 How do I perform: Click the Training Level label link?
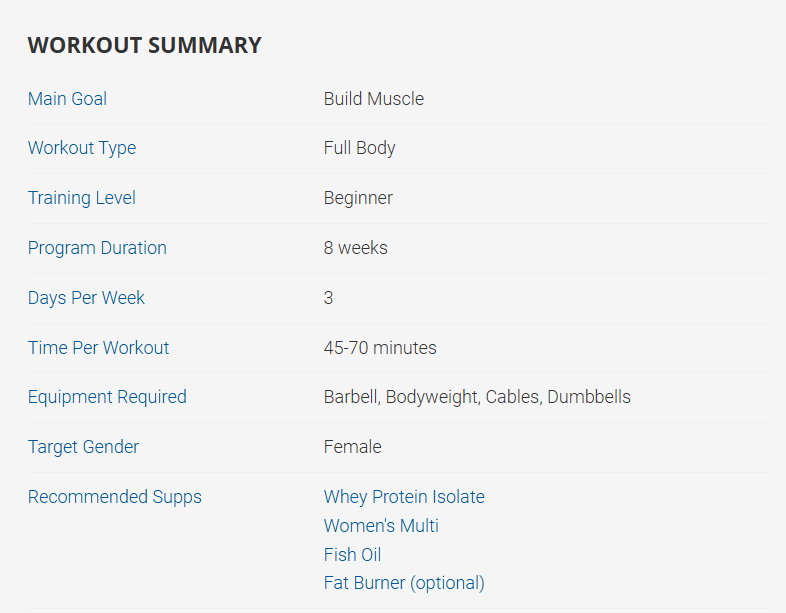82,198
